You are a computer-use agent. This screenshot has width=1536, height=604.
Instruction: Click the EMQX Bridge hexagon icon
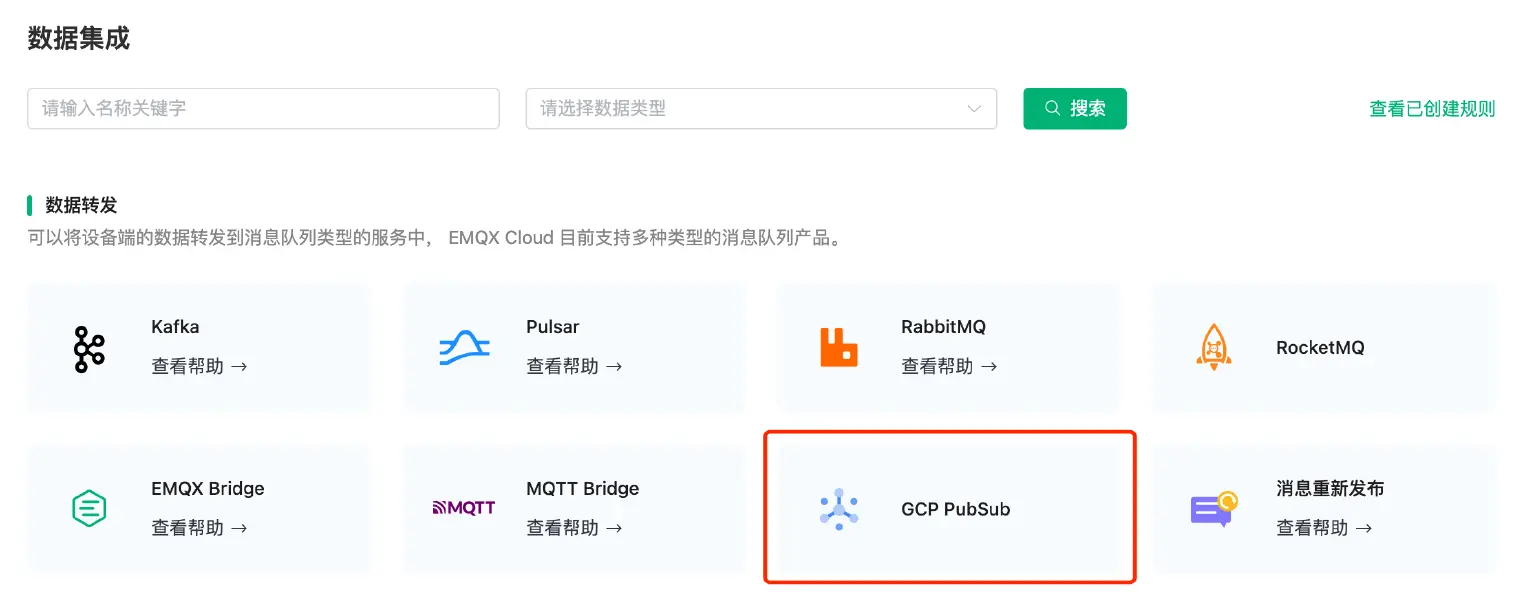[88, 508]
